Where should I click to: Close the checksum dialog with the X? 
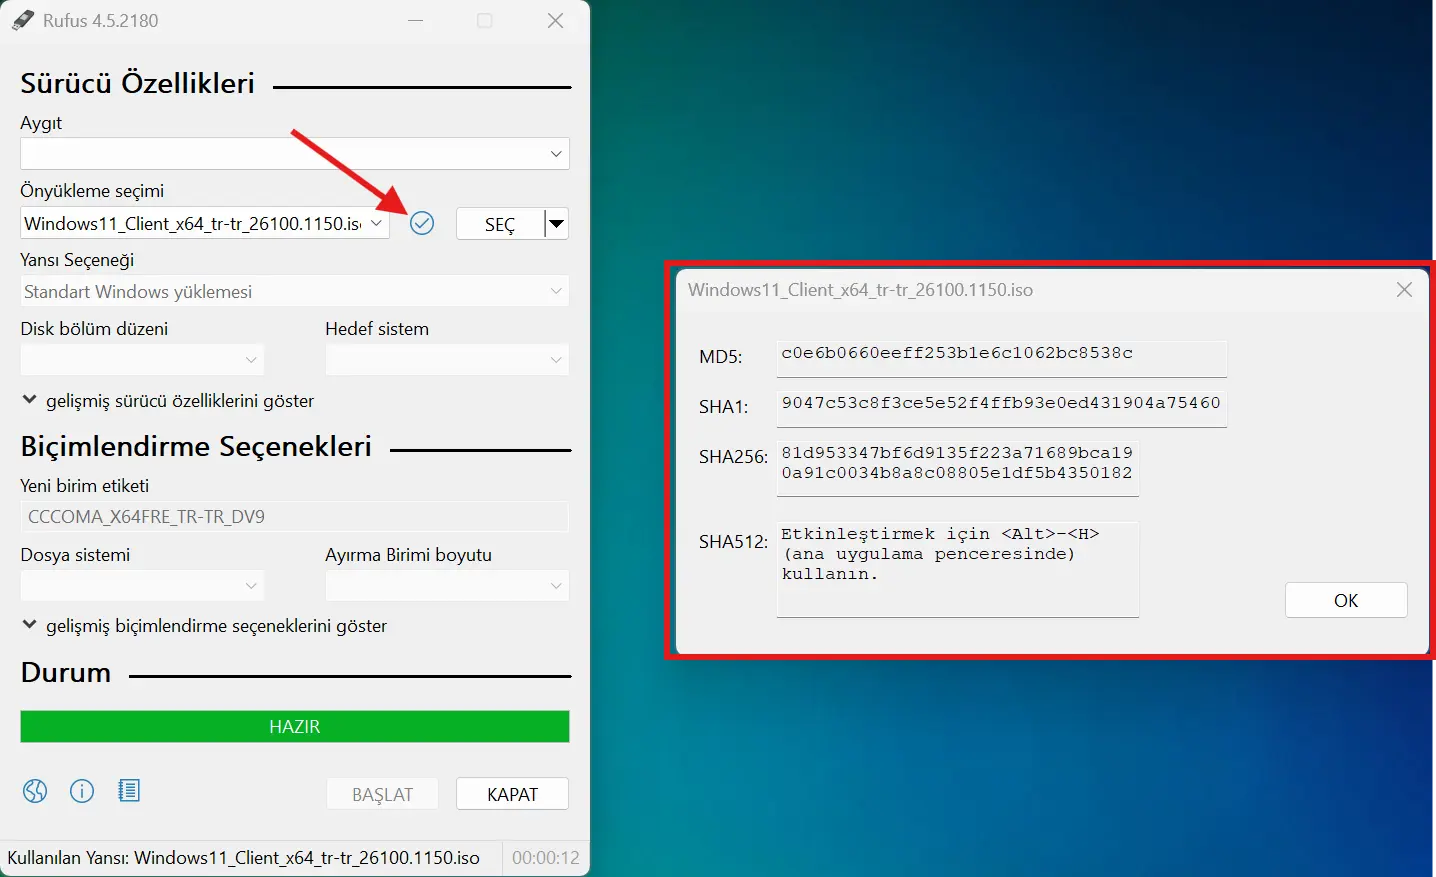(x=1404, y=290)
